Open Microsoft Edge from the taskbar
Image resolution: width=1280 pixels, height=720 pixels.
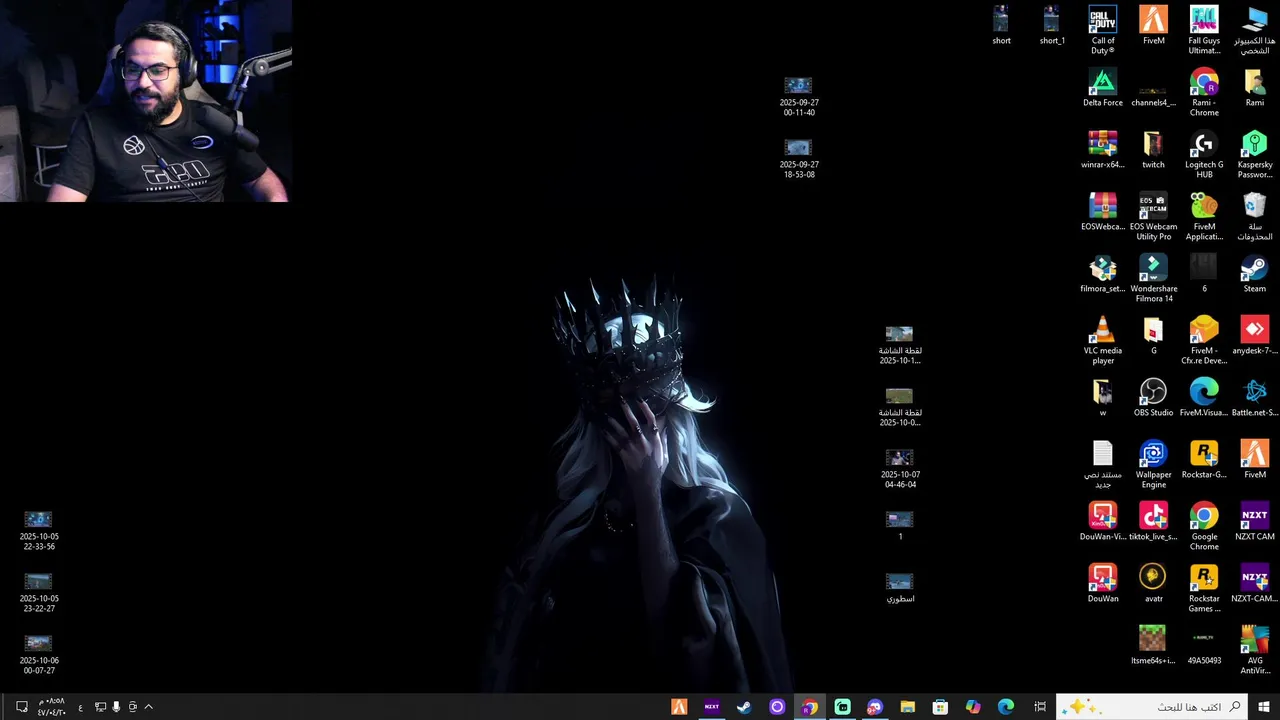tap(1006, 707)
